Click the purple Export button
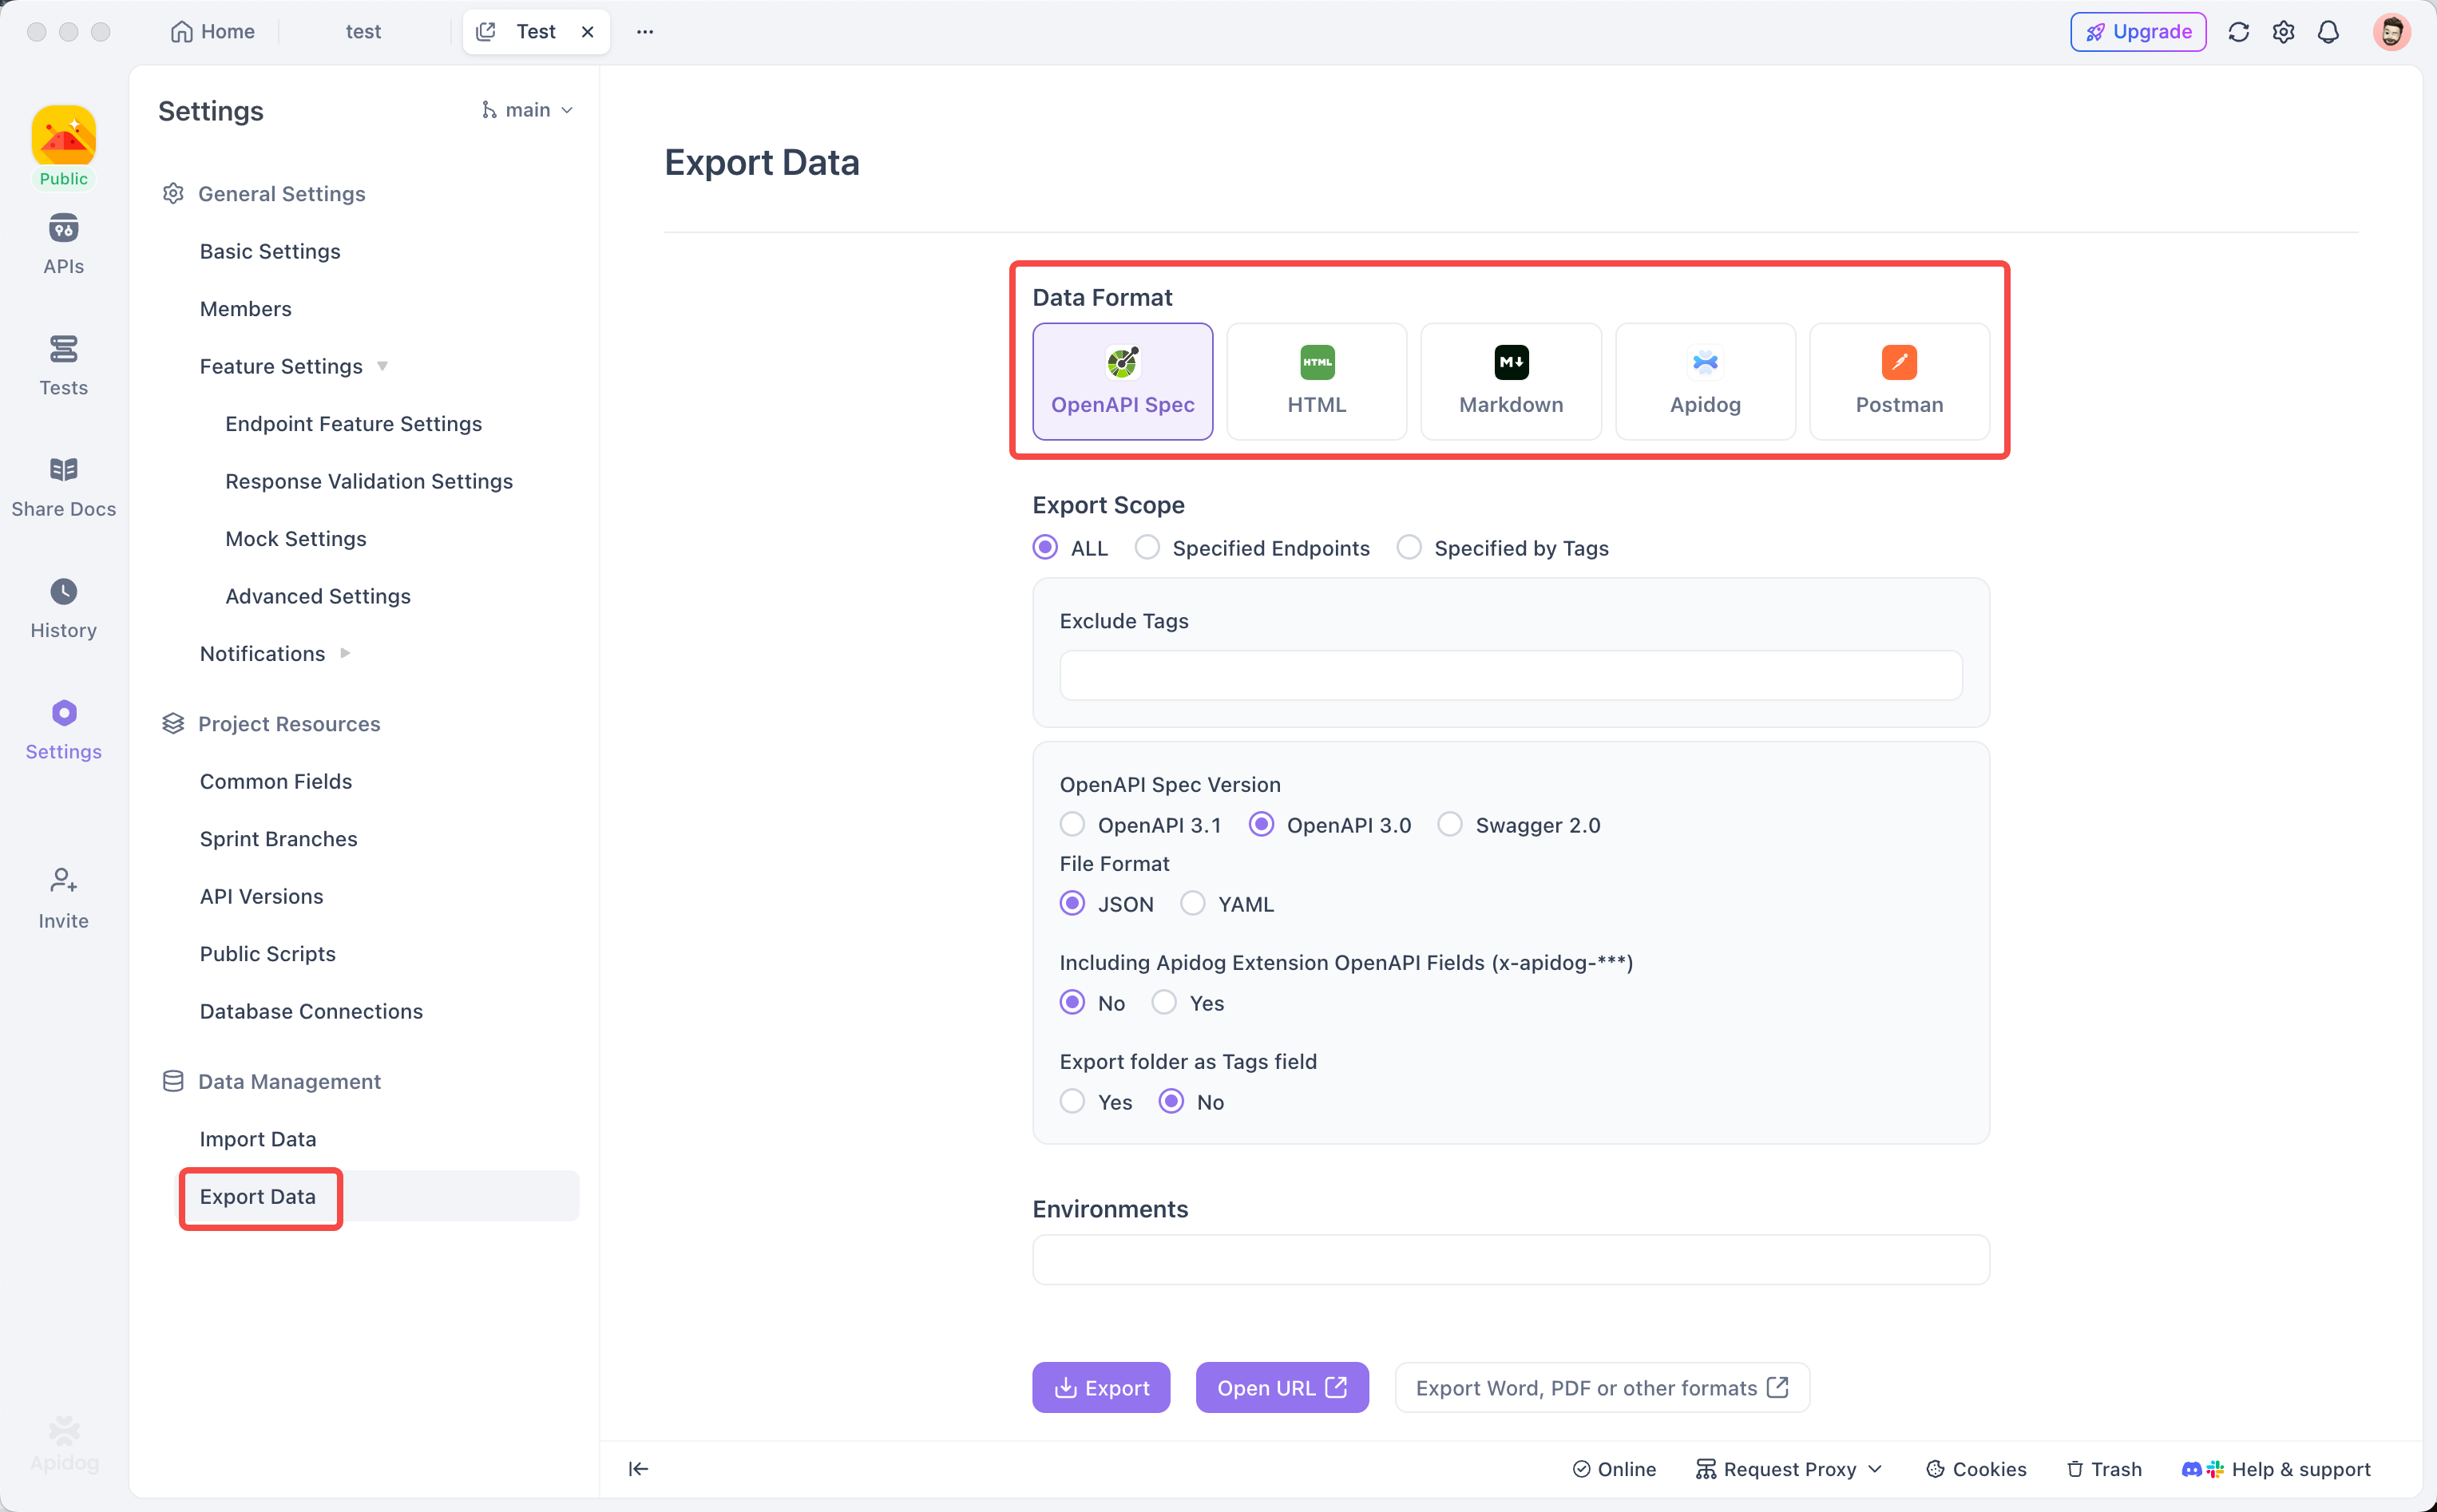The image size is (2437, 1512). pos(1100,1387)
